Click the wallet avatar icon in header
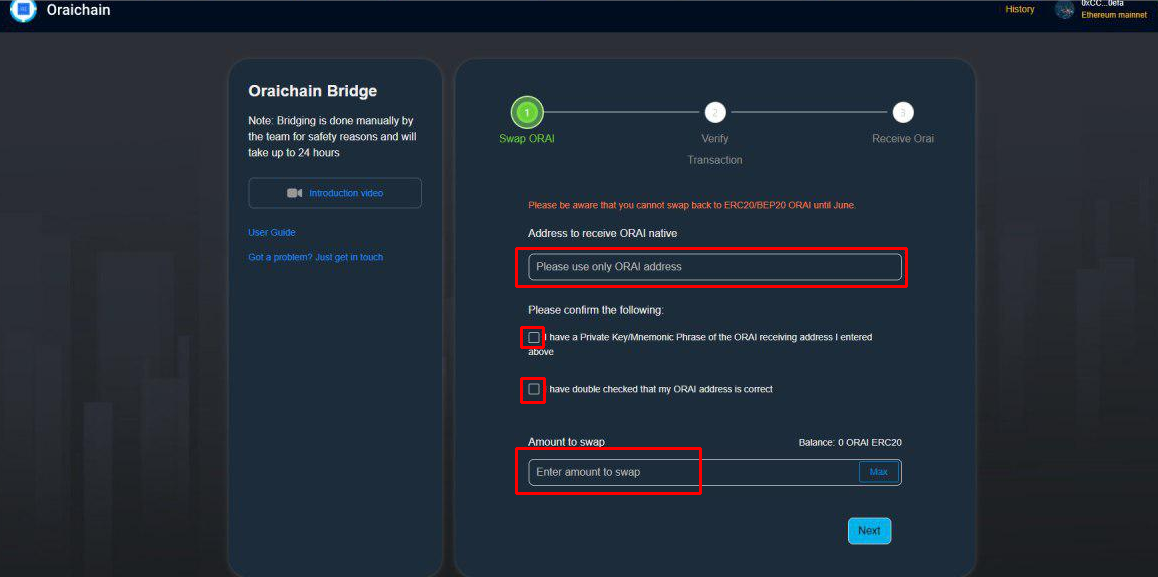The image size is (1158, 577). click(1064, 10)
